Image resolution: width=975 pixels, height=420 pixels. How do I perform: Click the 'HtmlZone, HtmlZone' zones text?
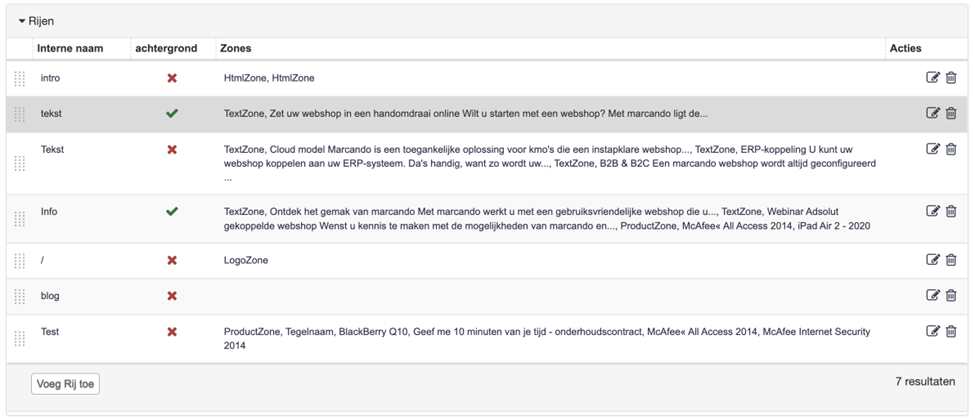[269, 78]
